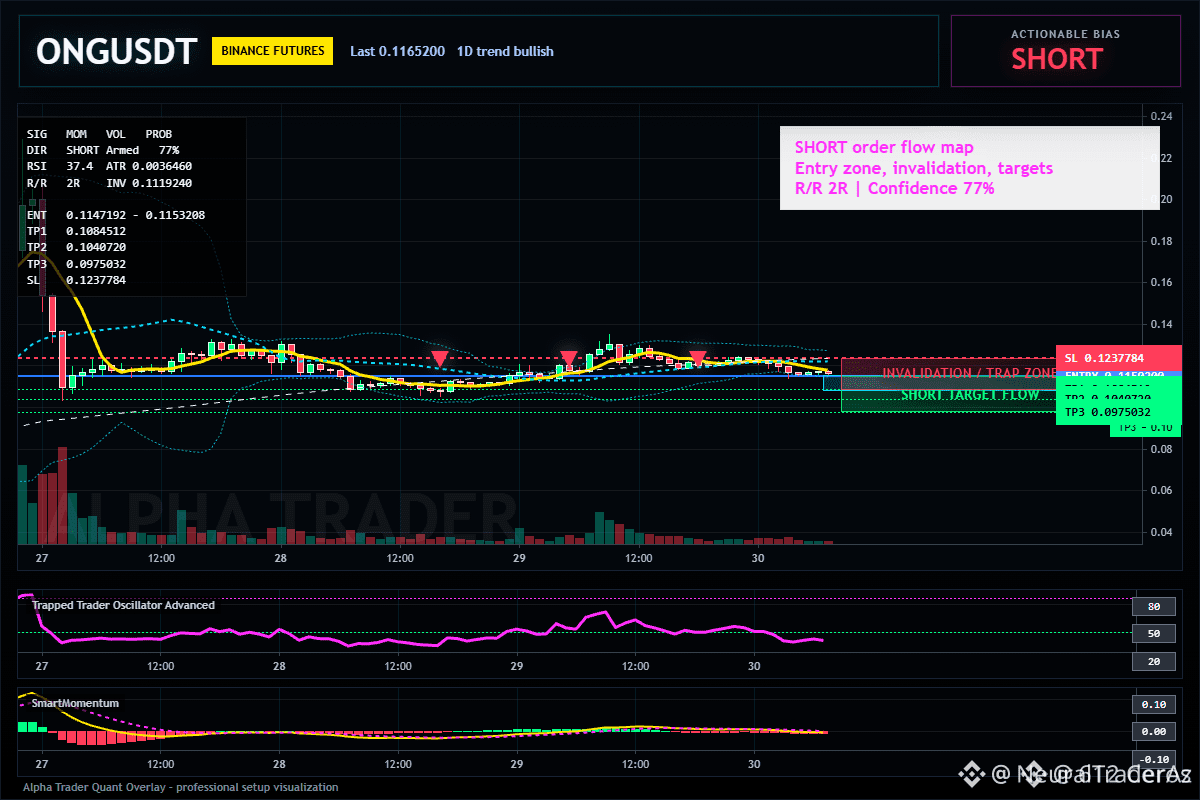Click Entry zone, invalidation, targets annotation line
This screenshot has height=800, width=1200.
924,168
